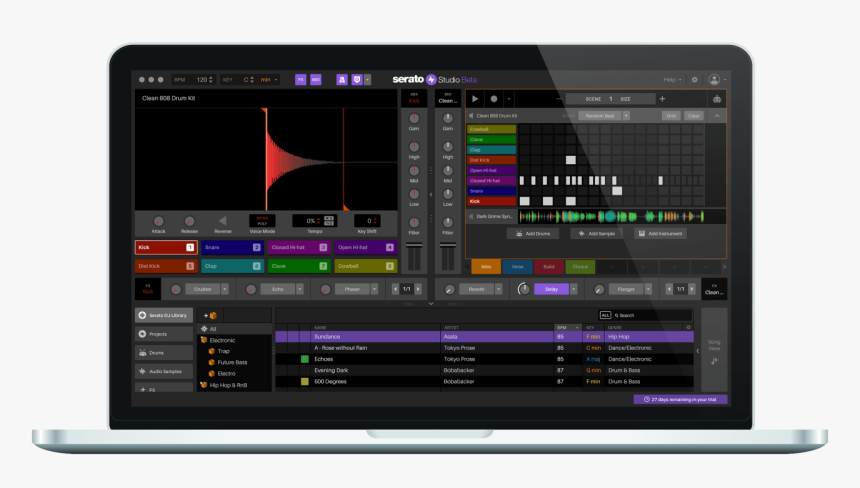Select the Echoes track row
The image size is (860, 488).
(x=484, y=359)
